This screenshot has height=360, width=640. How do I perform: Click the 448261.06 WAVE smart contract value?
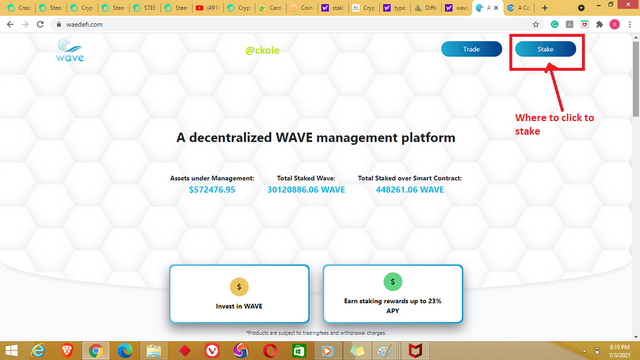pos(410,190)
